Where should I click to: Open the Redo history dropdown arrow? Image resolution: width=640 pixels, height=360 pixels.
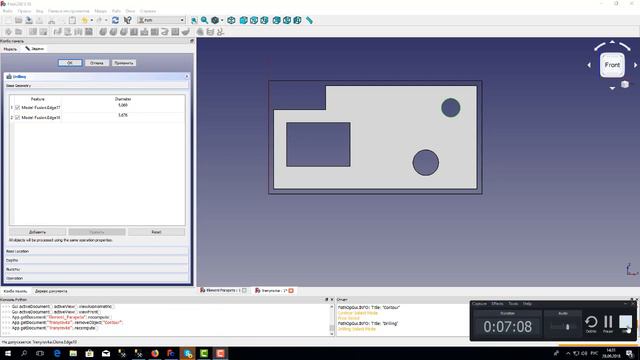pyautogui.click(x=106, y=20)
